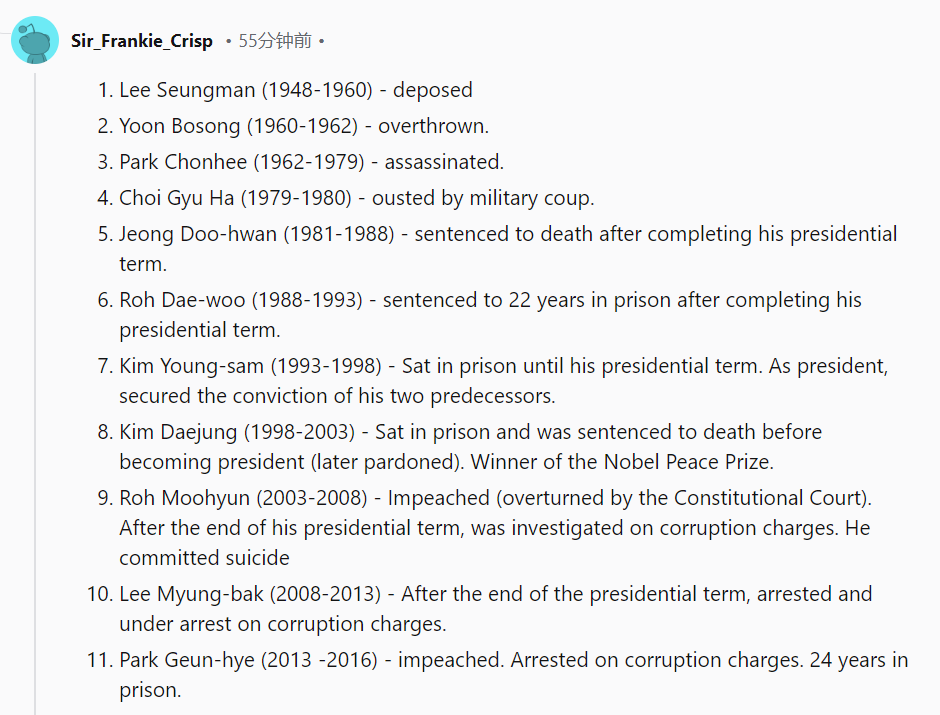
Task: Select the Kim Daejung Nobel Peace Prize line
Action: (x=447, y=462)
